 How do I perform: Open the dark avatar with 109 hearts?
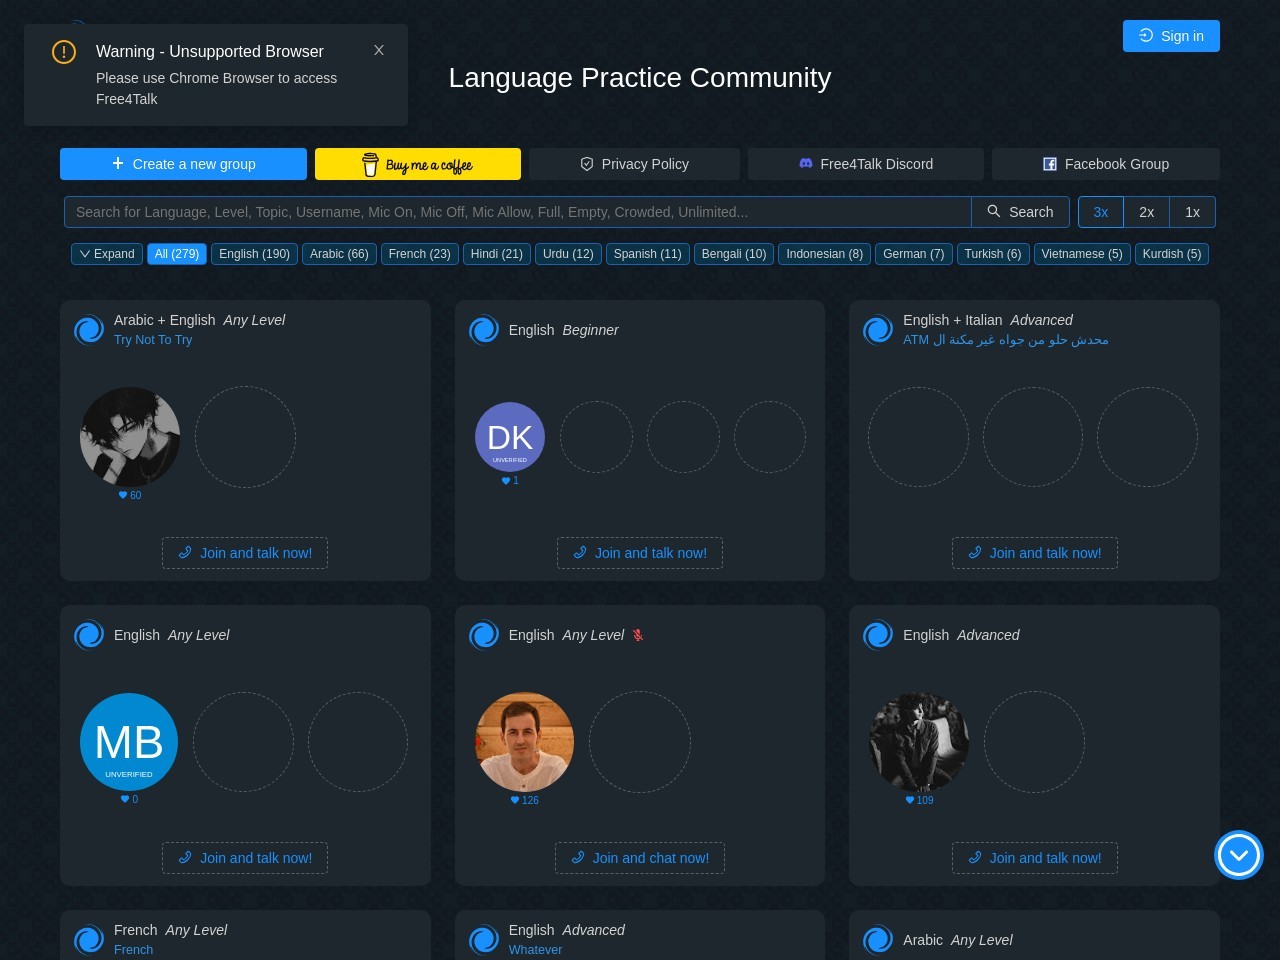point(919,742)
